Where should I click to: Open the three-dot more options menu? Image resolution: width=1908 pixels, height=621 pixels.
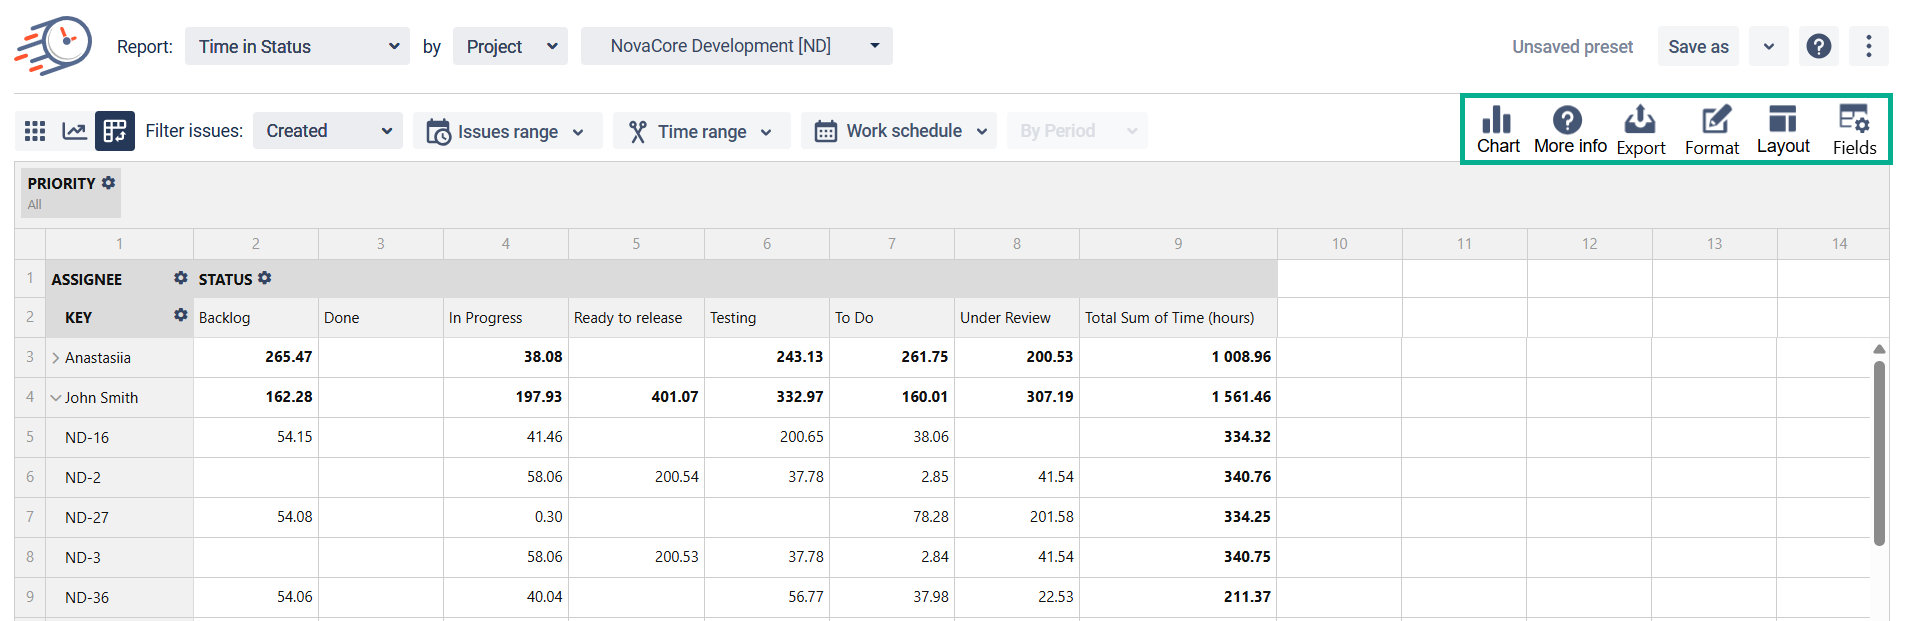[x=1868, y=47]
